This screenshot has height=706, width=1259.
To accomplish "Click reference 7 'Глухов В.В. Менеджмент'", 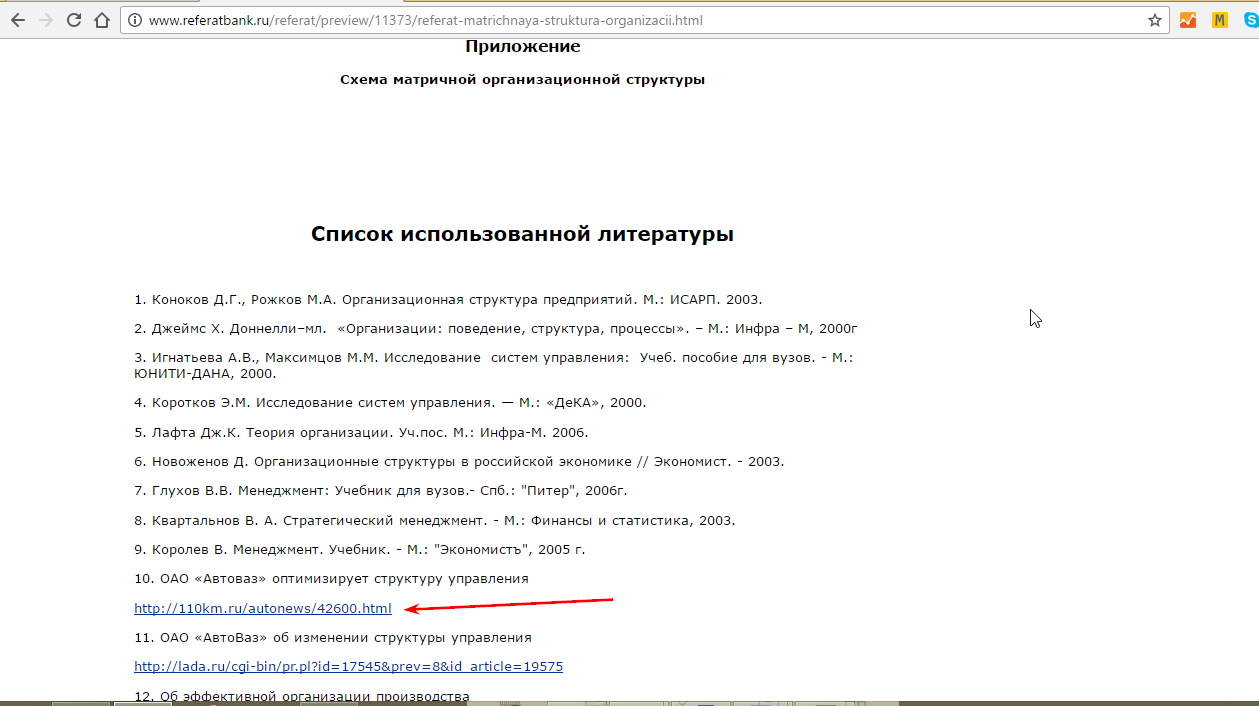I will pyautogui.click(x=380, y=491).
